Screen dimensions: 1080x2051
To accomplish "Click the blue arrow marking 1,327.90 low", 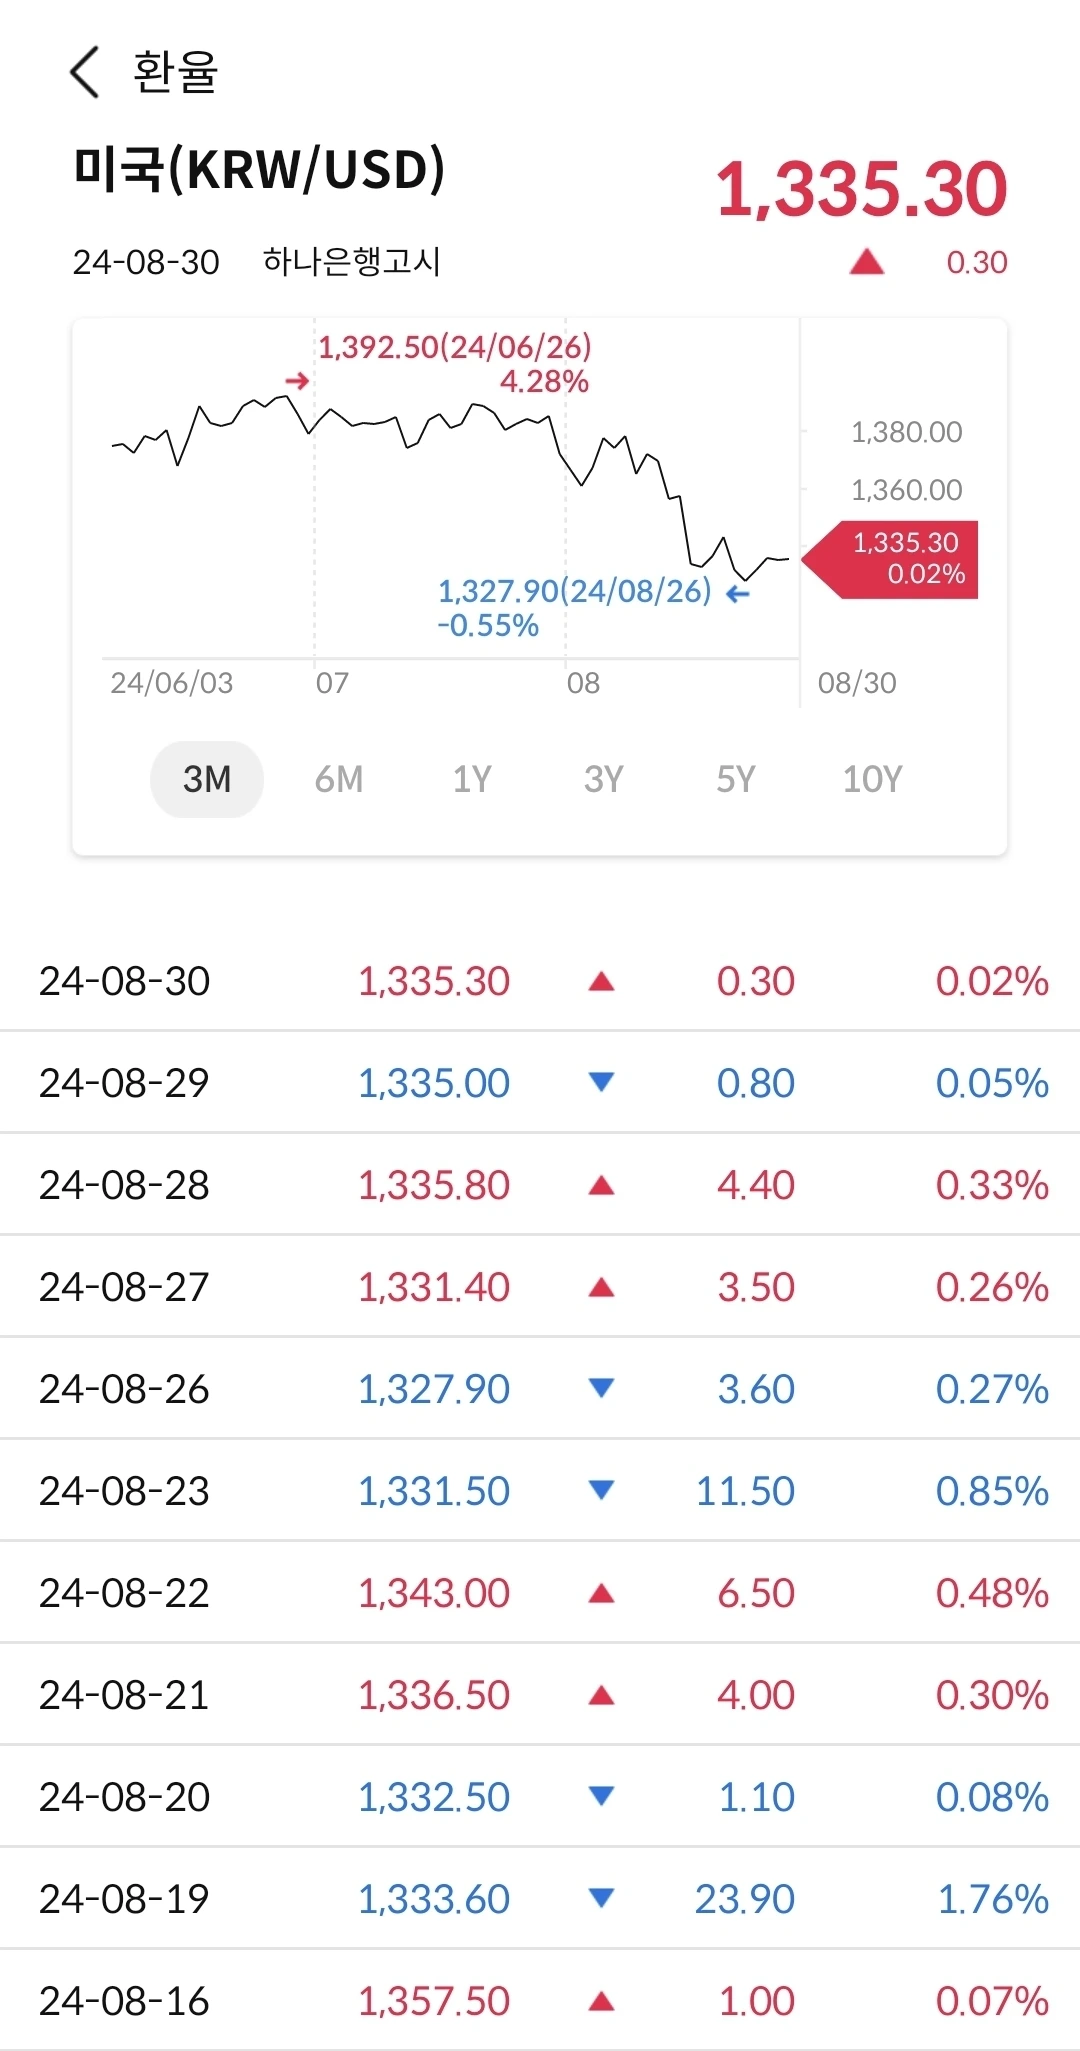I will pos(737,595).
